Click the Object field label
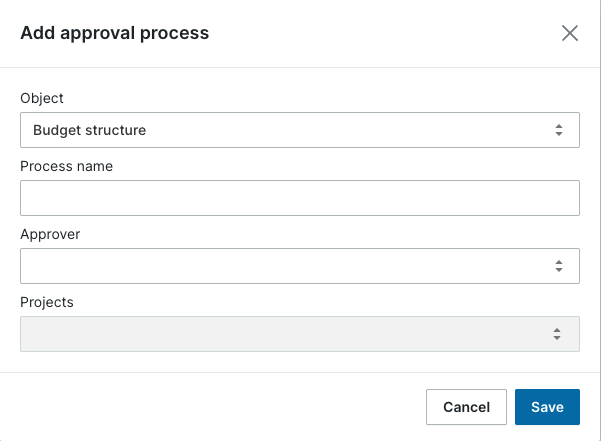 42,98
